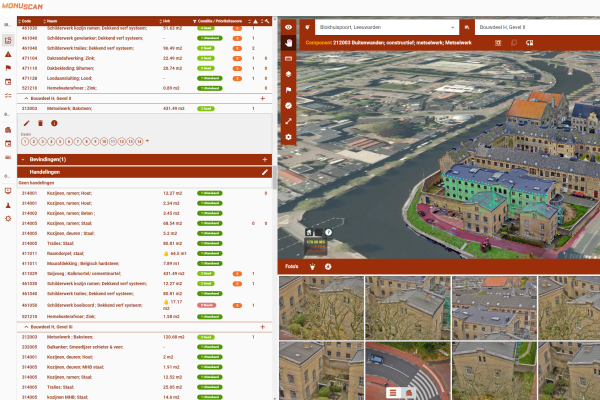600x400 pixels.
Task: Click the list icon on bottom photo strip
Action: 393,393
